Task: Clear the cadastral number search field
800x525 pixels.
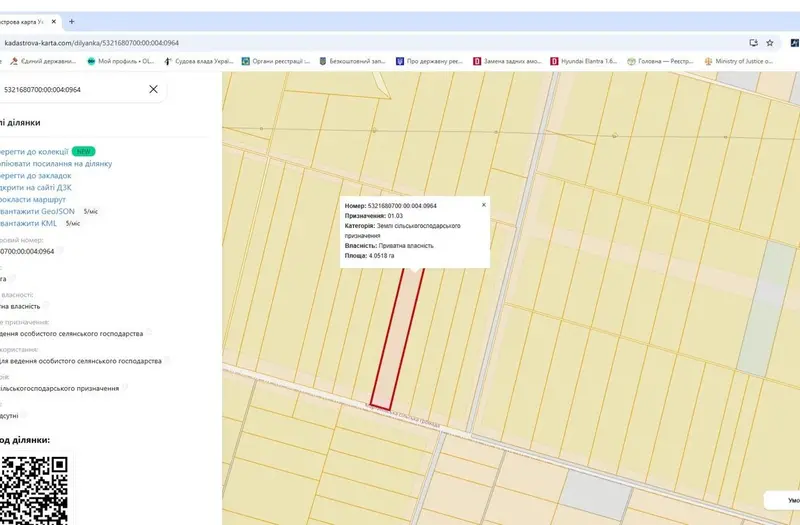Action: click(153, 89)
